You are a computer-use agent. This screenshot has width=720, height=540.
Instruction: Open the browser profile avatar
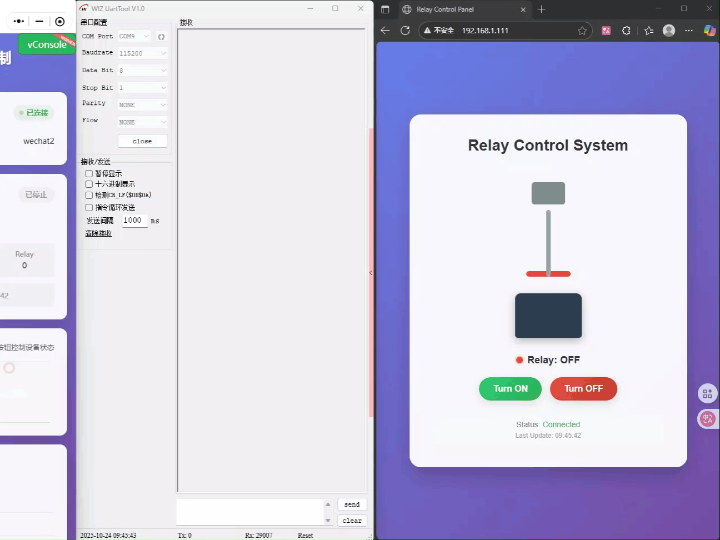click(669, 31)
